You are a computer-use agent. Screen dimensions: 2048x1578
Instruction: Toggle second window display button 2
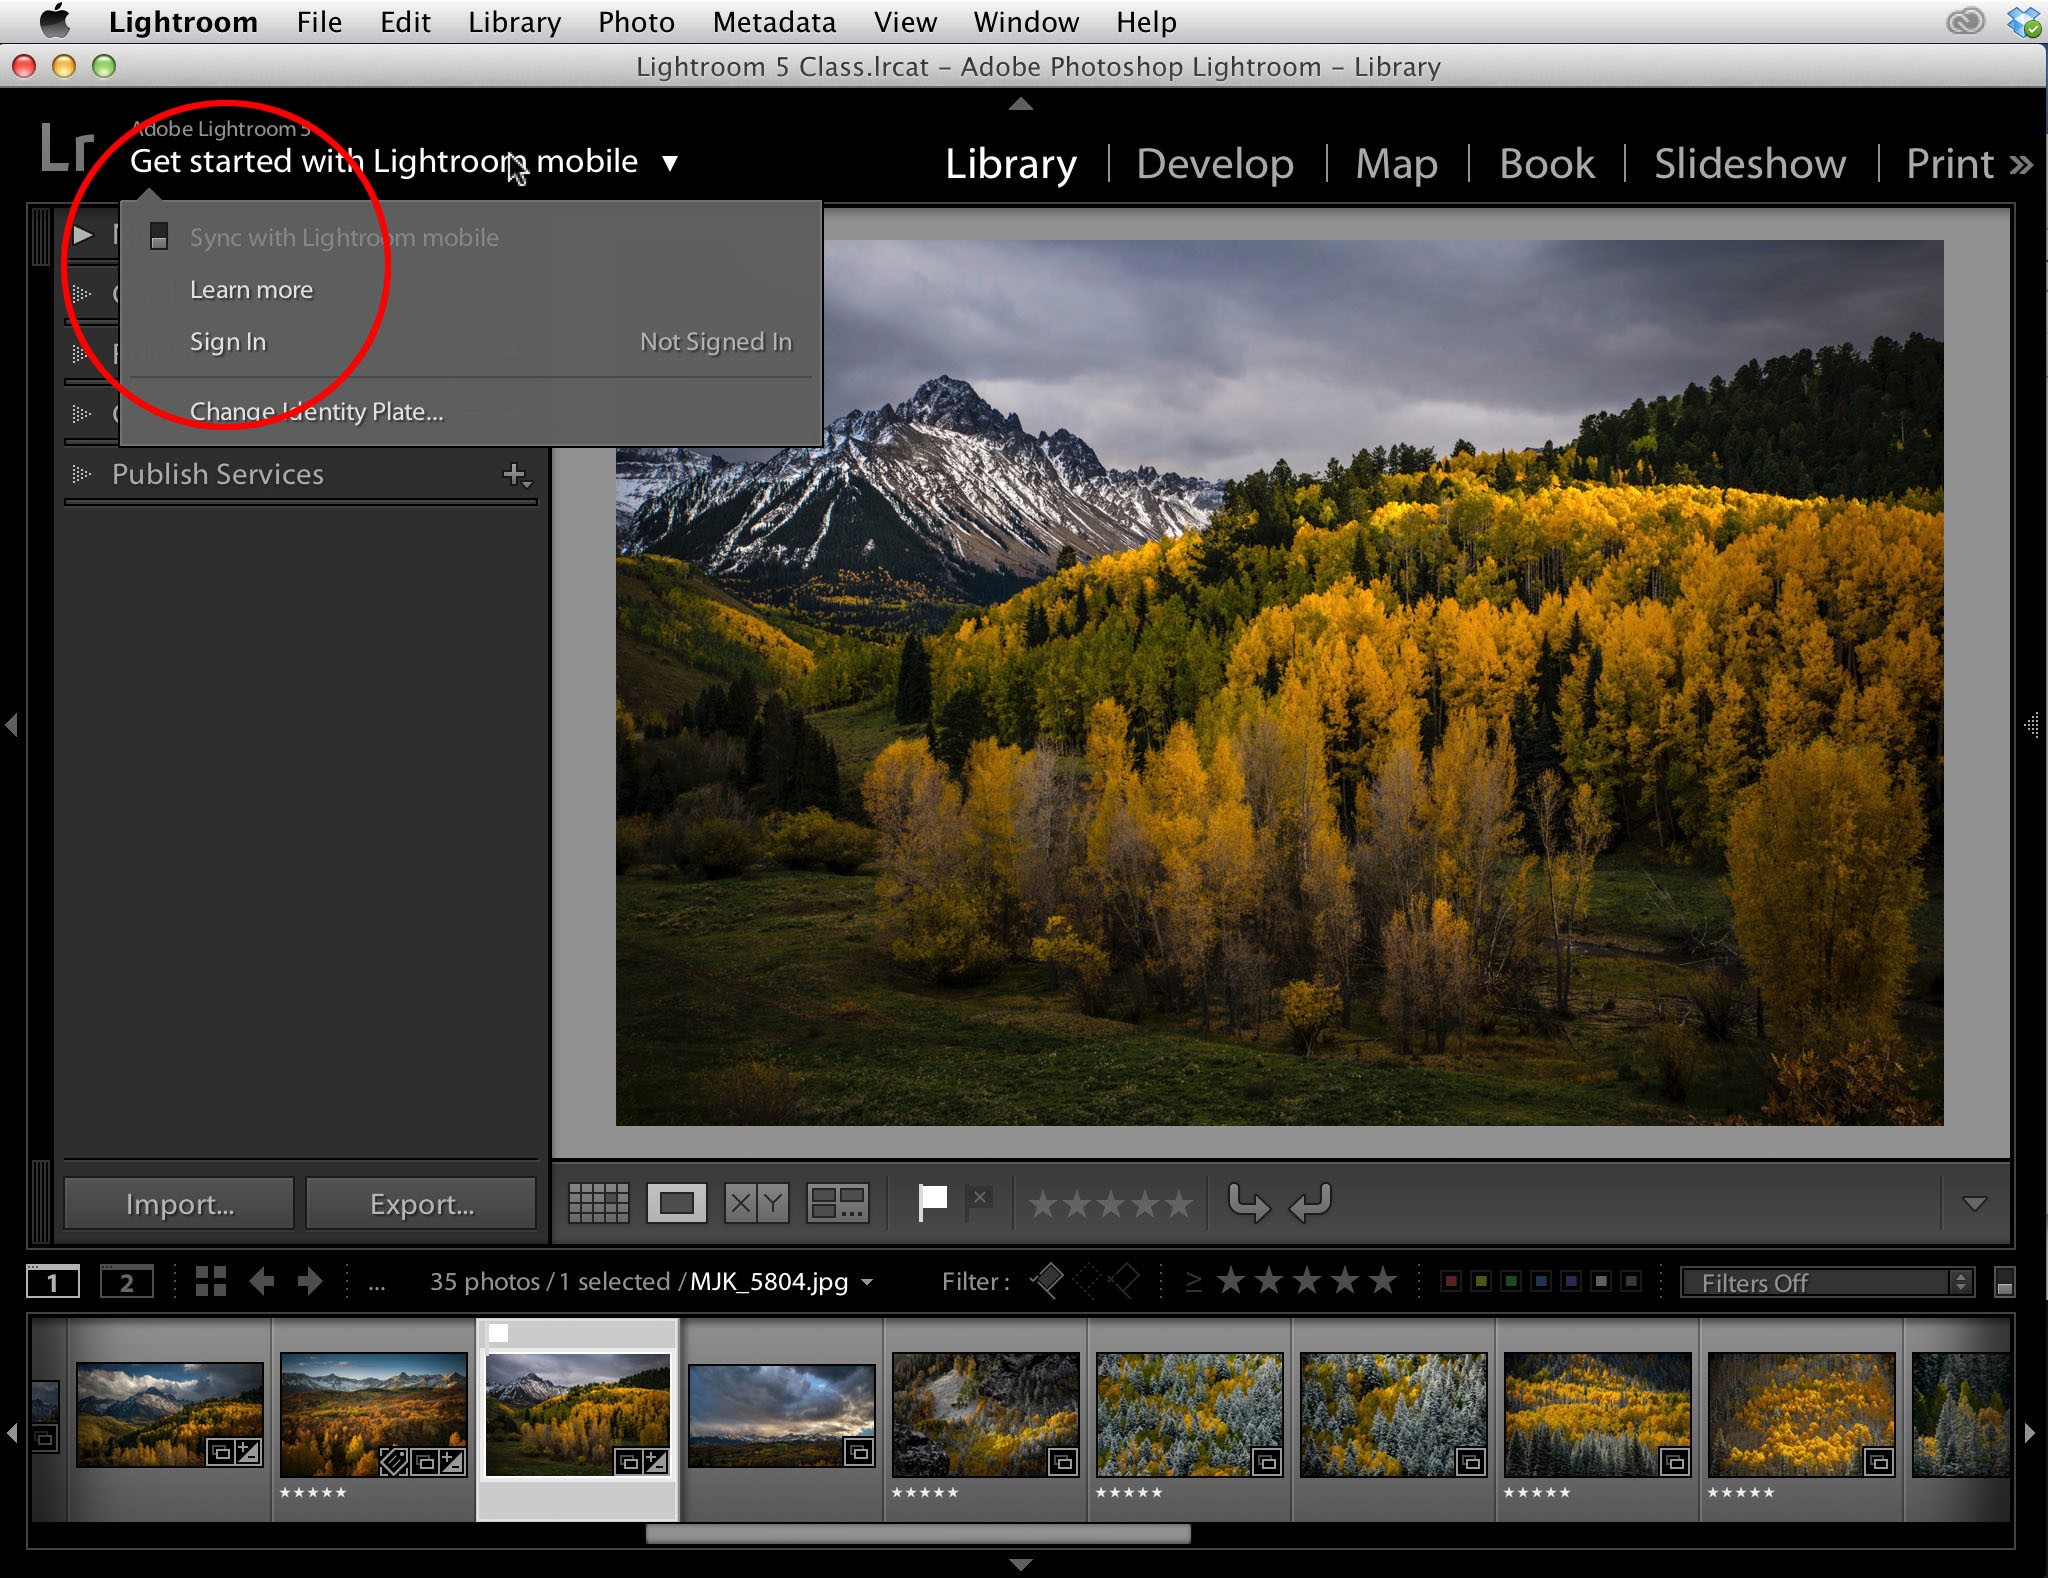[x=126, y=1282]
